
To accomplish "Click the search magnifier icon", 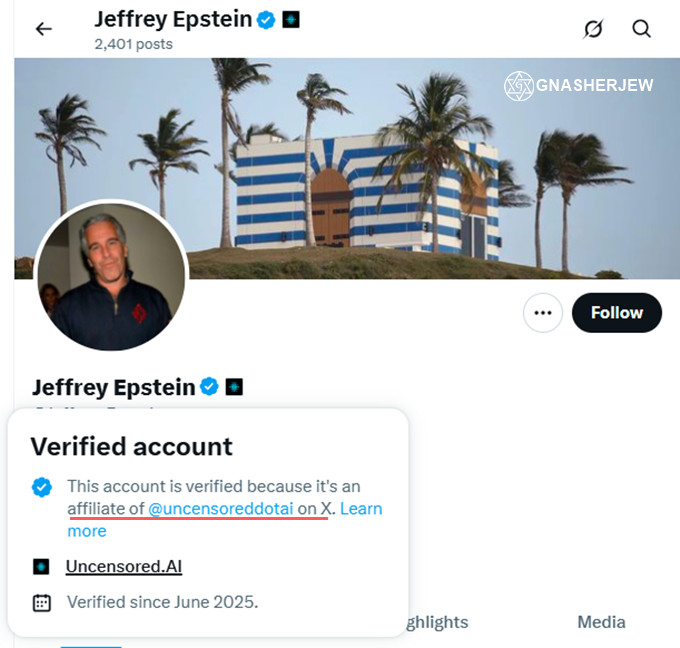I will point(642,29).
